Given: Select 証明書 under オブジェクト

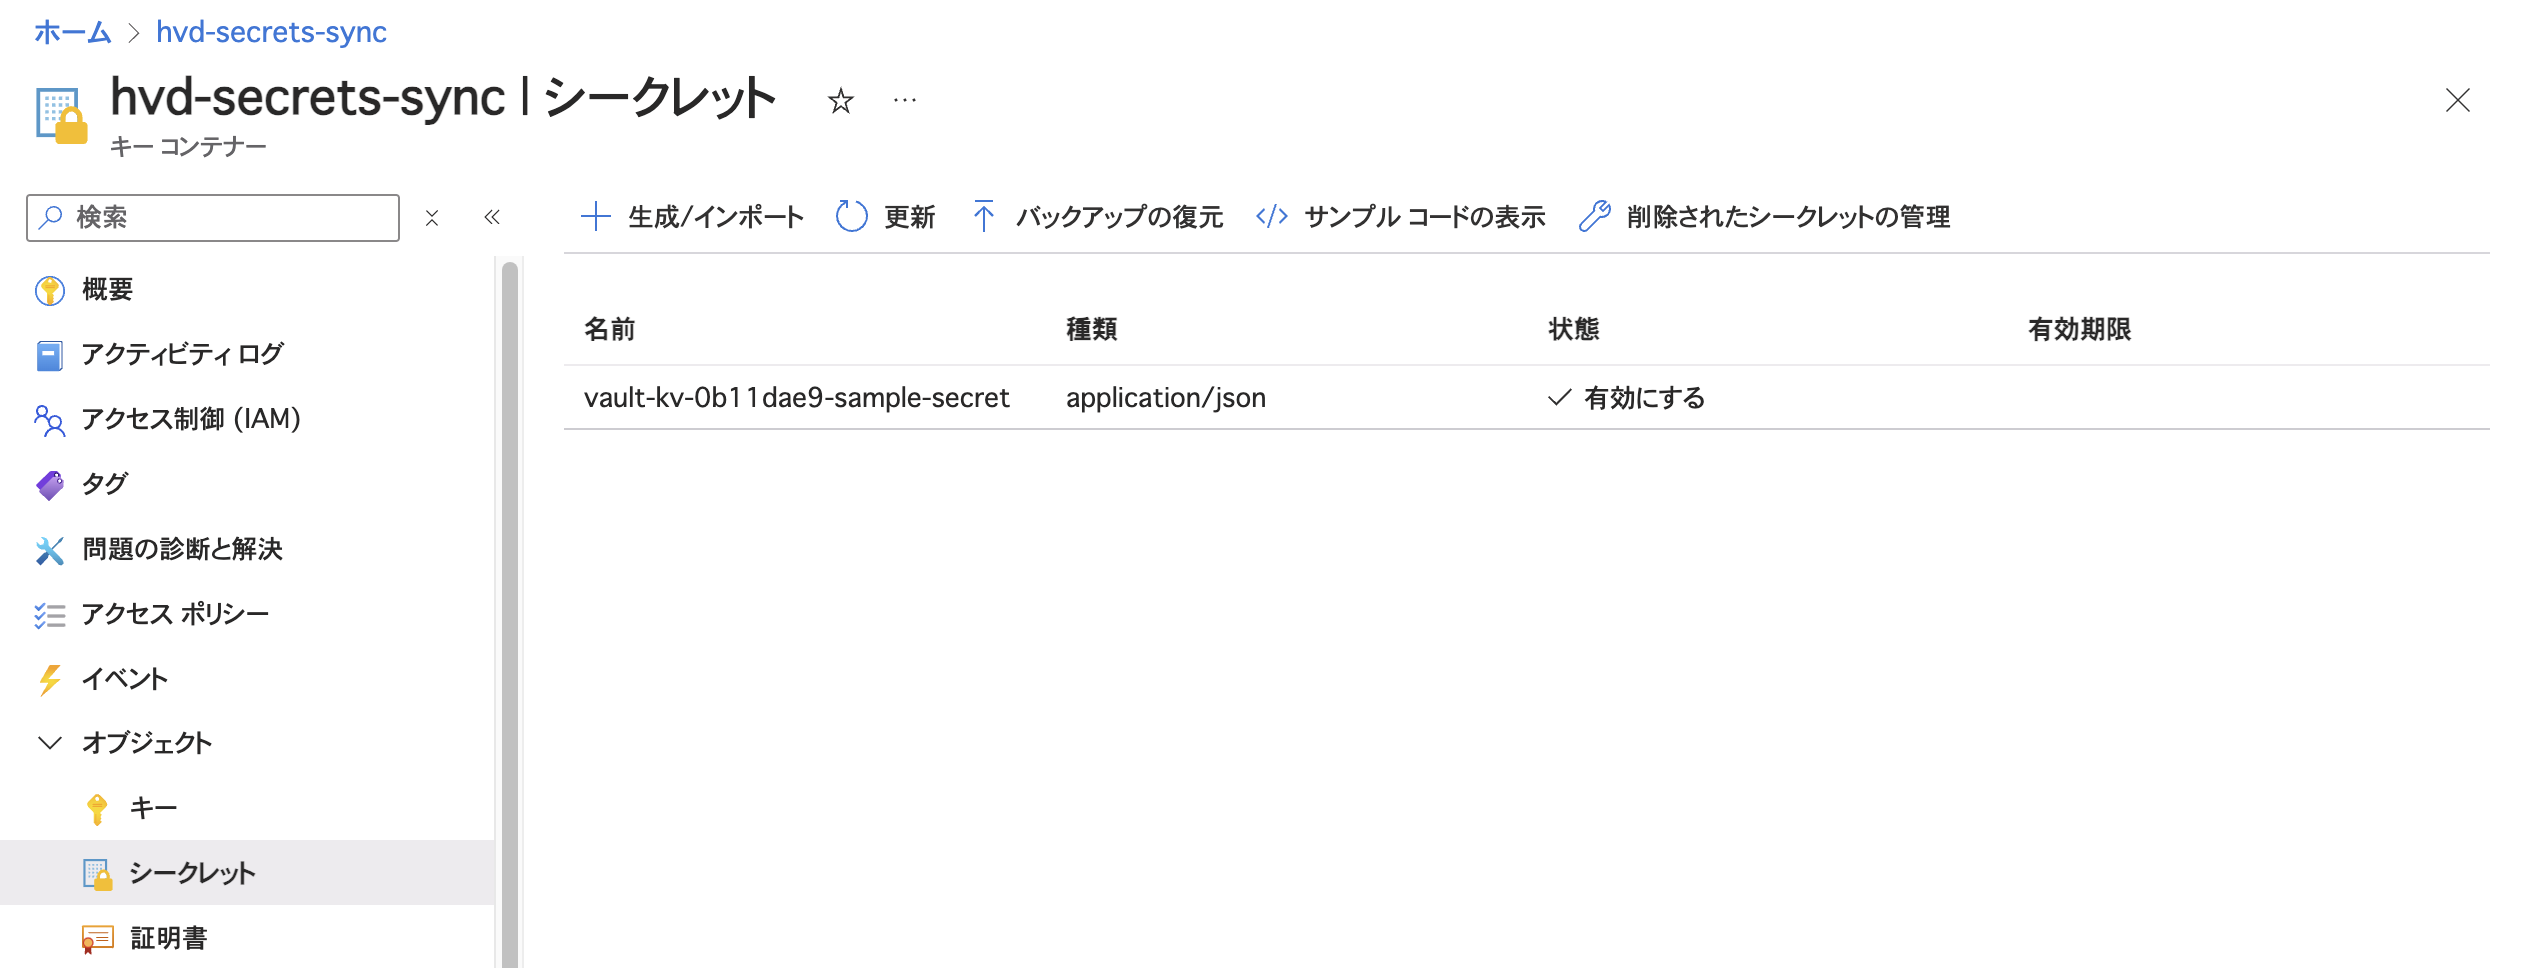Looking at the screenshot, I should point(168,938).
